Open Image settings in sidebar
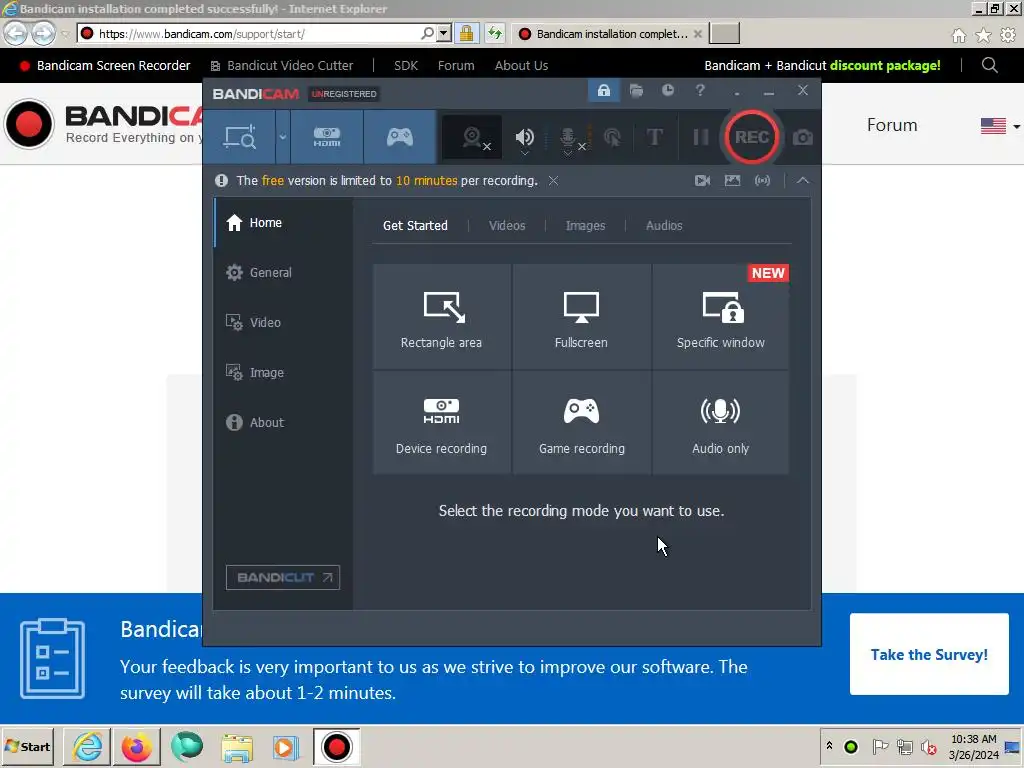 283,373
